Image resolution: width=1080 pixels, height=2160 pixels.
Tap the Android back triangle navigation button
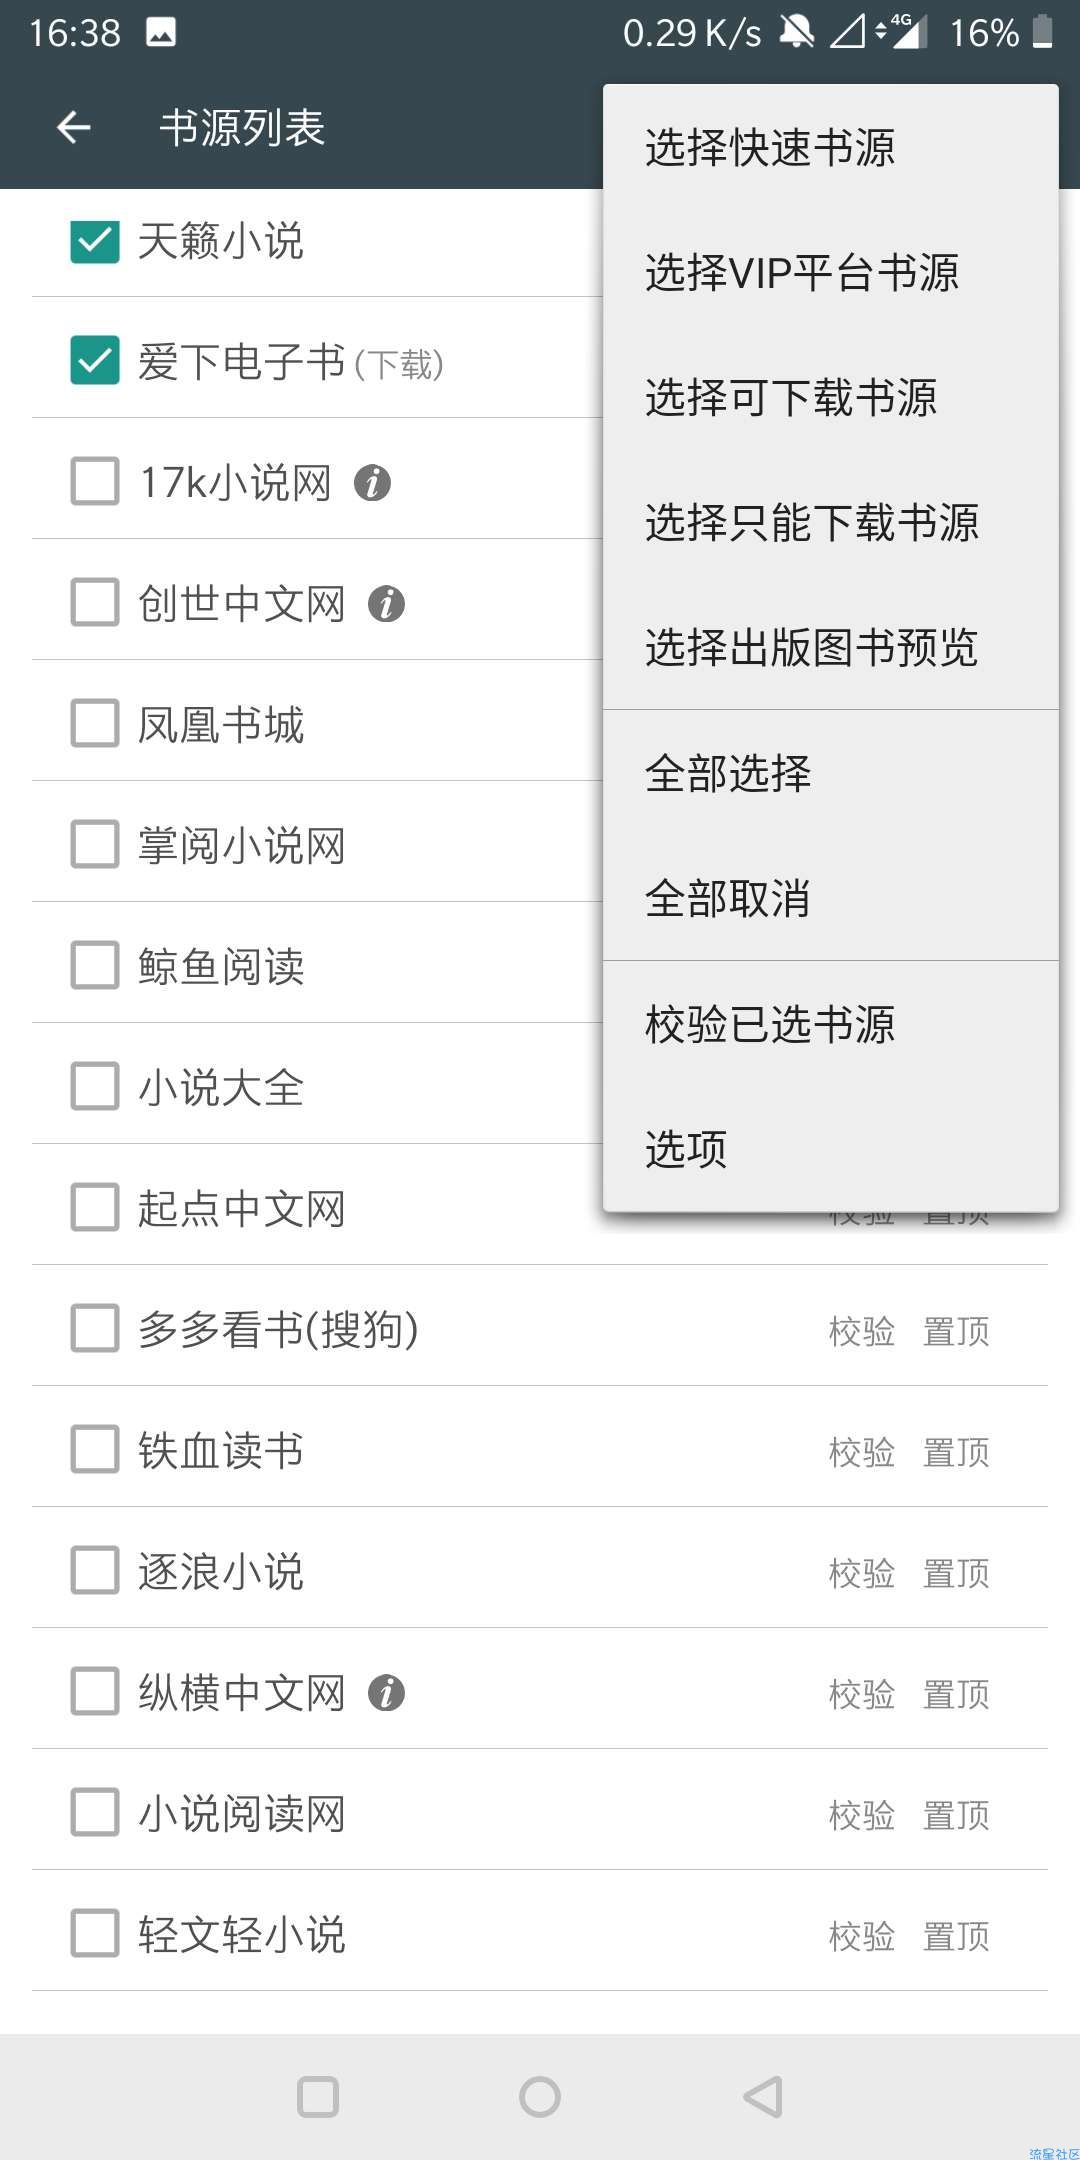click(763, 2097)
